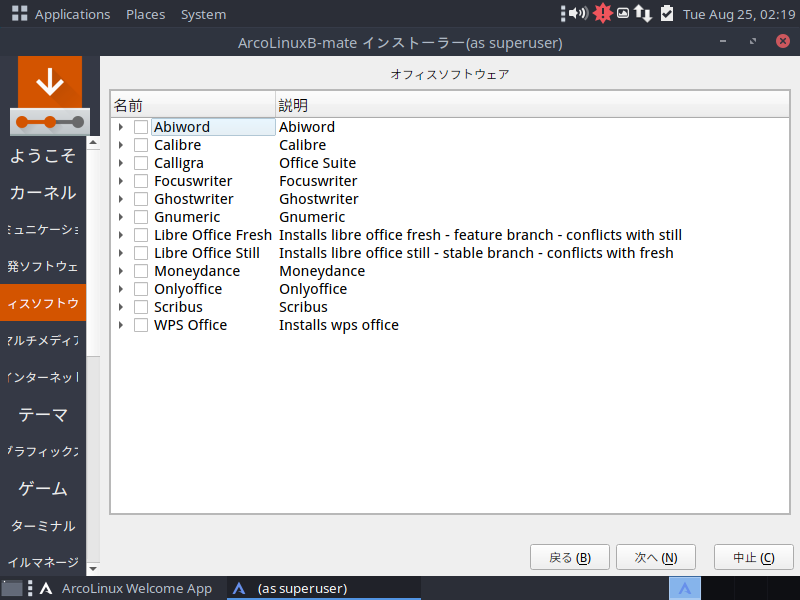The width and height of the screenshot is (800, 600).
Task: Select the Ghostwriter checkbox
Action: click(x=141, y=199)
